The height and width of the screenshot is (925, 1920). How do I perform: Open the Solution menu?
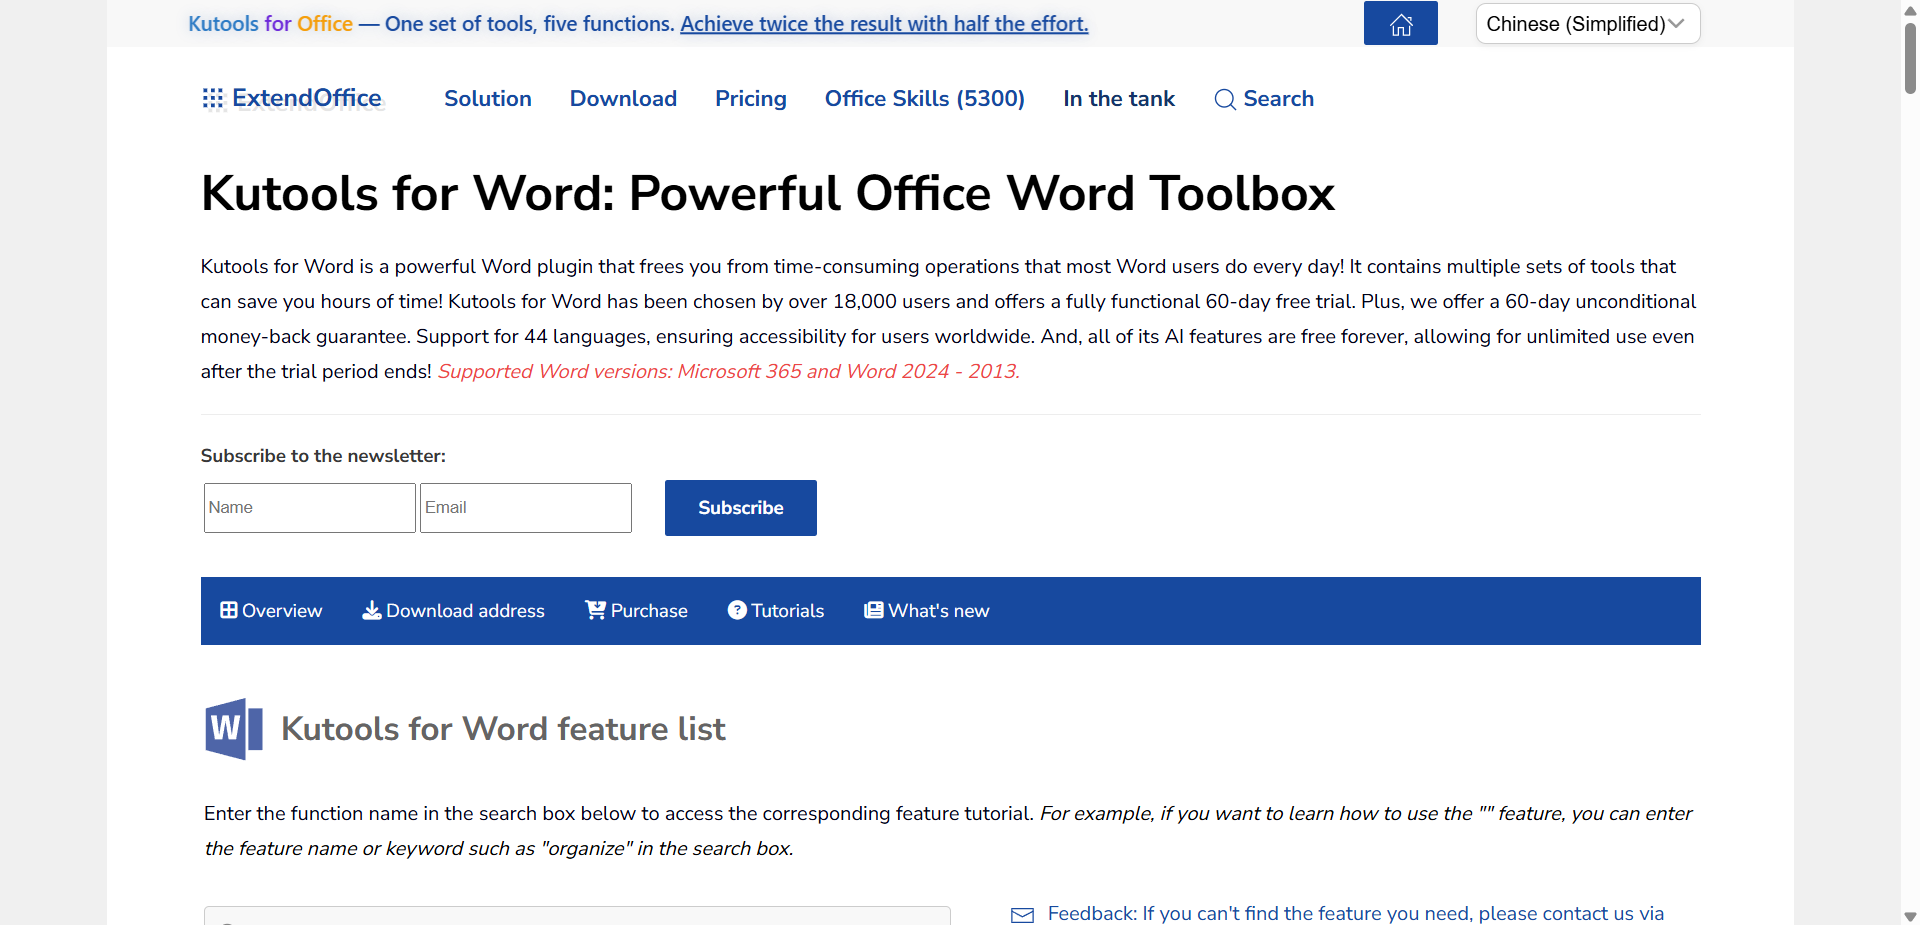(x=487, y=99)
